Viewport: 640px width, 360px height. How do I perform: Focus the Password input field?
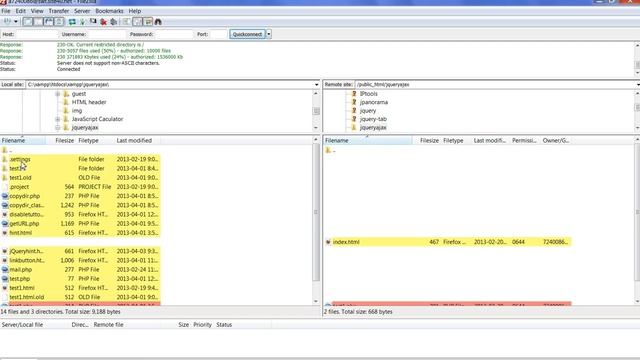(174, 34)
